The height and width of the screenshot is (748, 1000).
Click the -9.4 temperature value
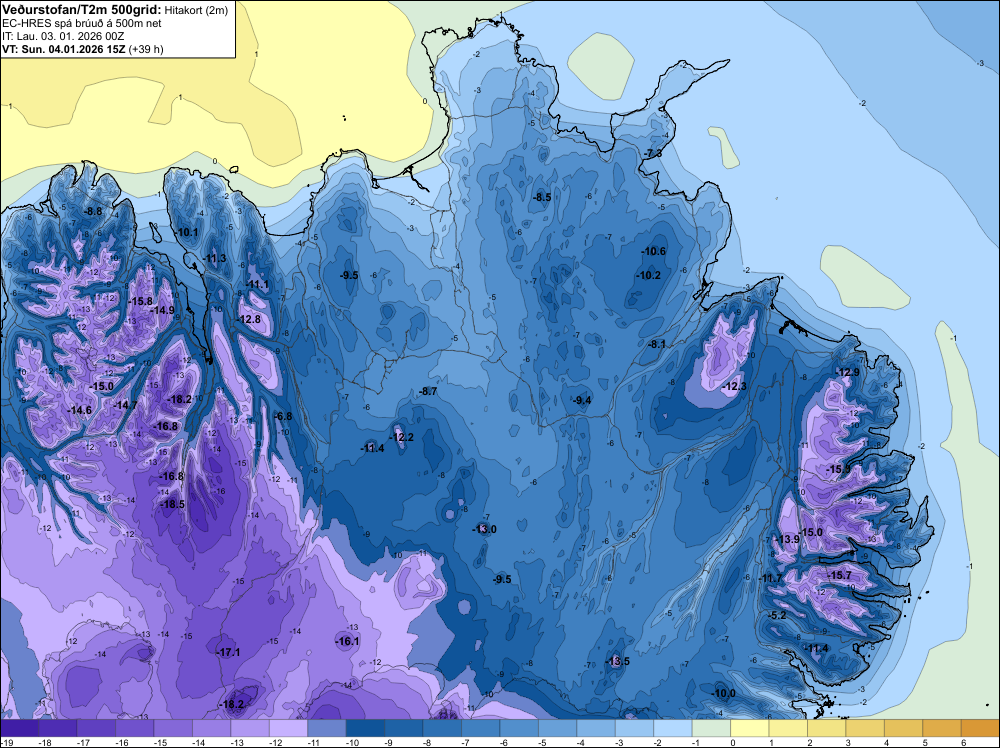[582, 400]
